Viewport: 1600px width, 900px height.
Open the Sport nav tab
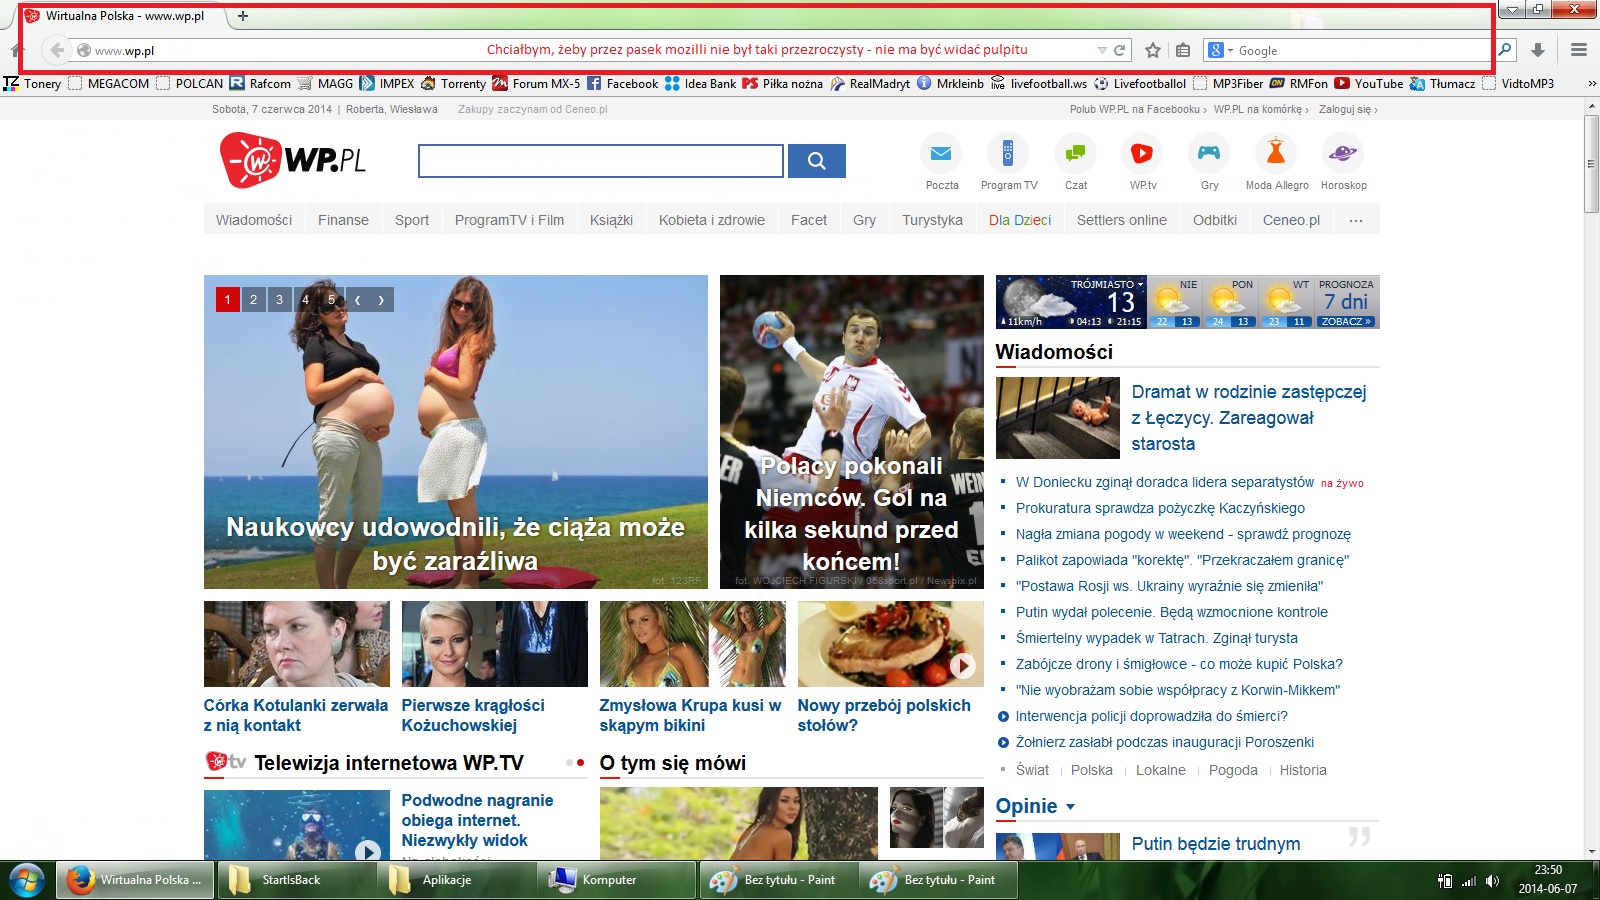pyautogui.click(x=412, y=220)
